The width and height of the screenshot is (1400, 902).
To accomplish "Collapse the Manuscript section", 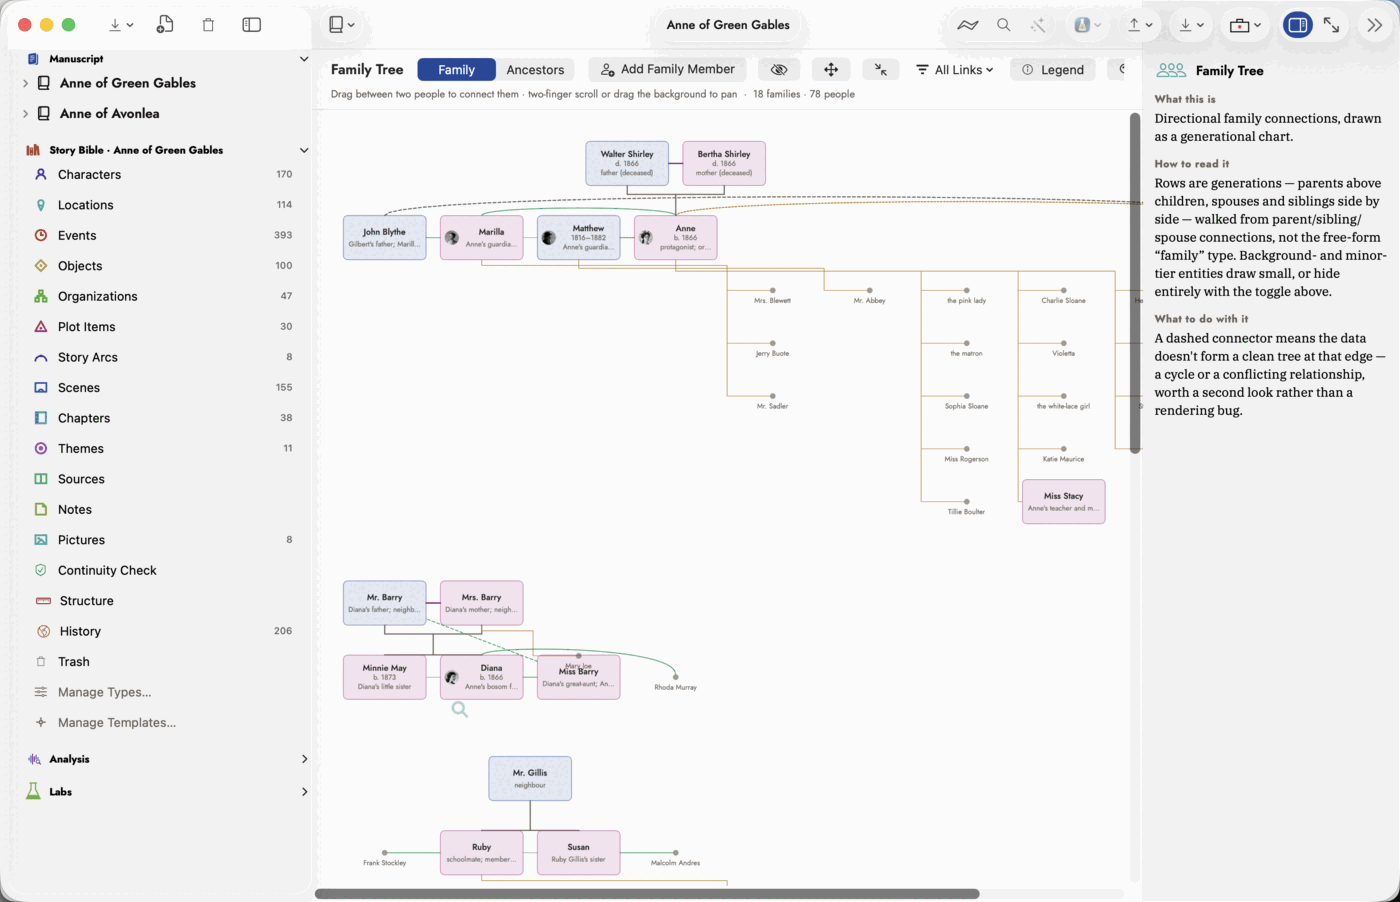I will coord(304,59).
